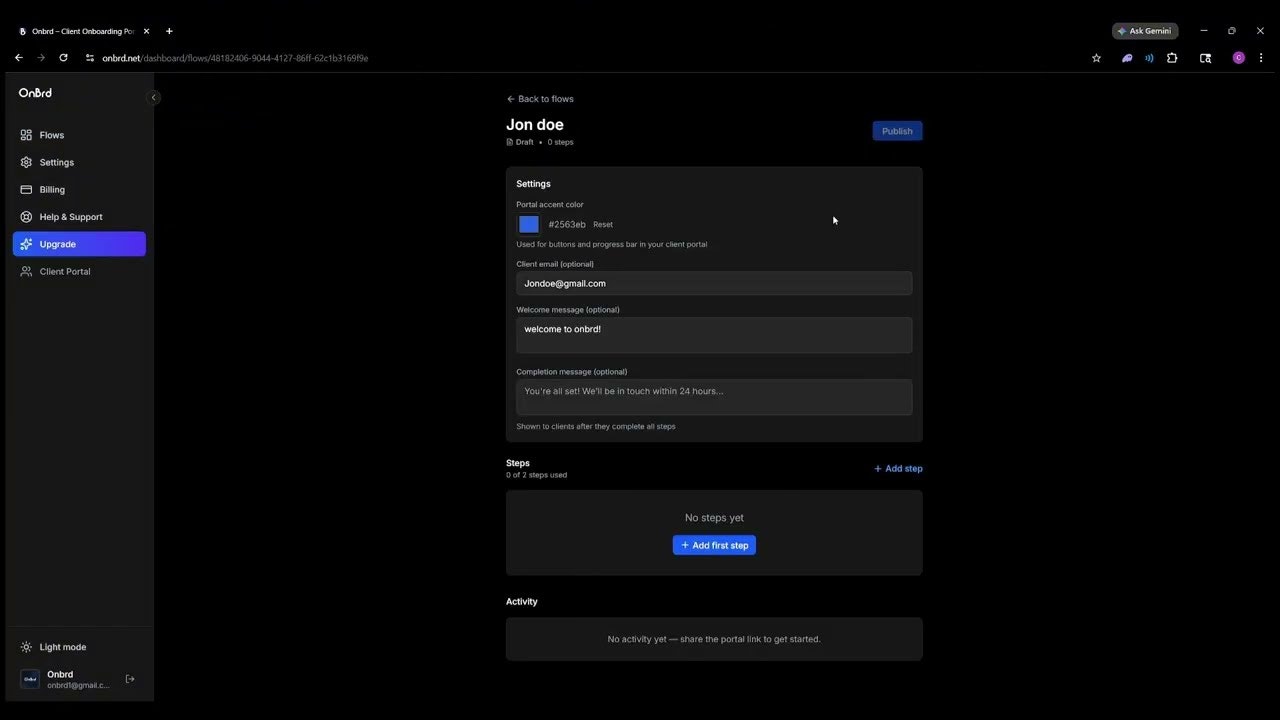Click the Publish button
This screenshot has height=720, width=1280.
click(x=897, y=131)
